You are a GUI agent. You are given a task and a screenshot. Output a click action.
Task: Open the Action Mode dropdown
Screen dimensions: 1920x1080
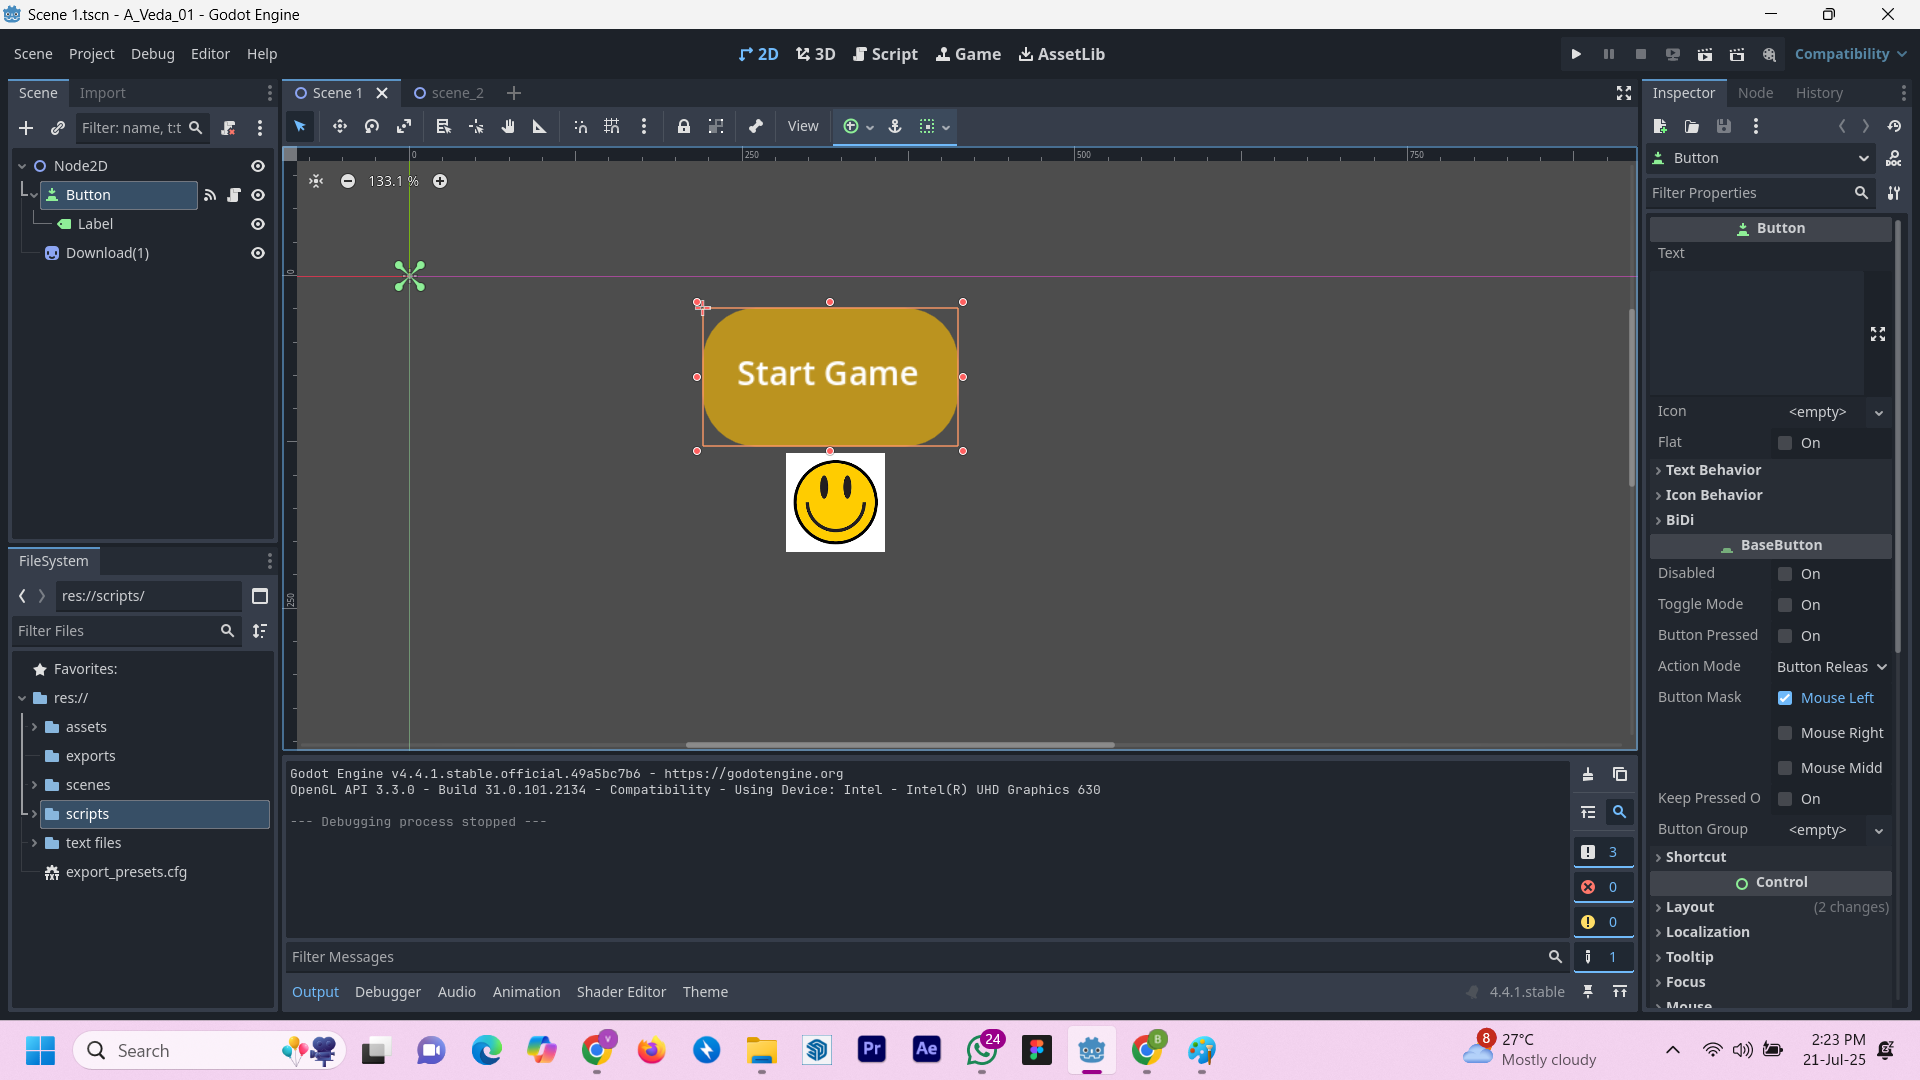point(1832,667)
